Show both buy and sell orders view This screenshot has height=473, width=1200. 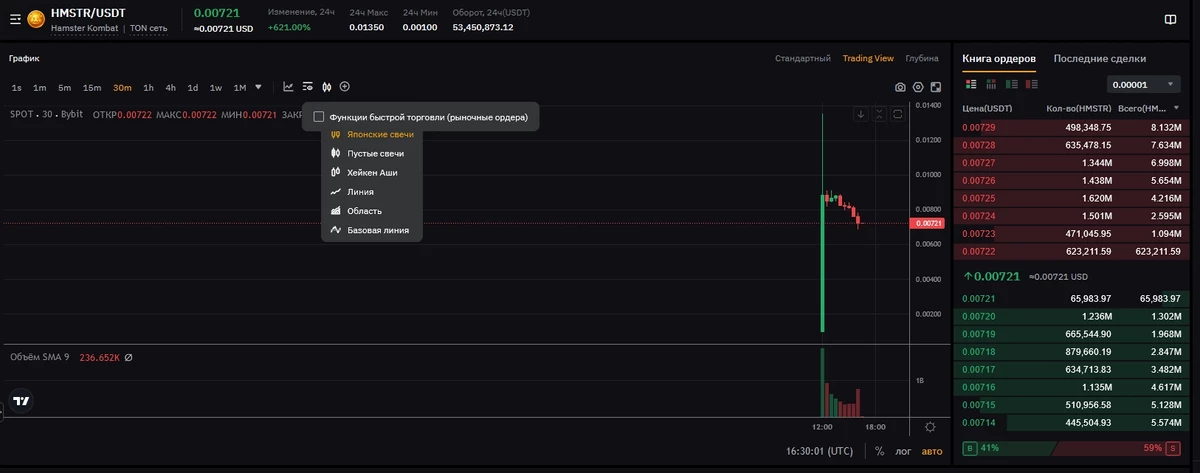coord(970,85)
